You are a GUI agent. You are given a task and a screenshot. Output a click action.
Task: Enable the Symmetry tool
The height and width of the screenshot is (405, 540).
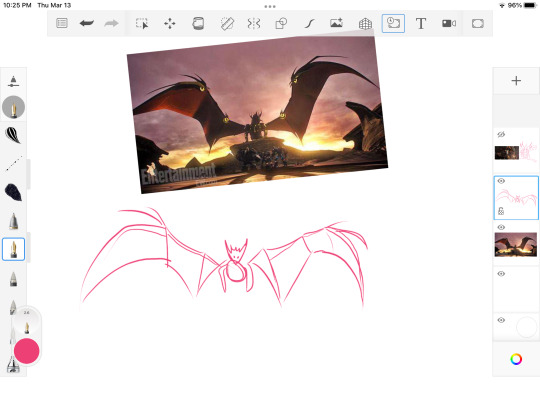click(x=254, y=23)
